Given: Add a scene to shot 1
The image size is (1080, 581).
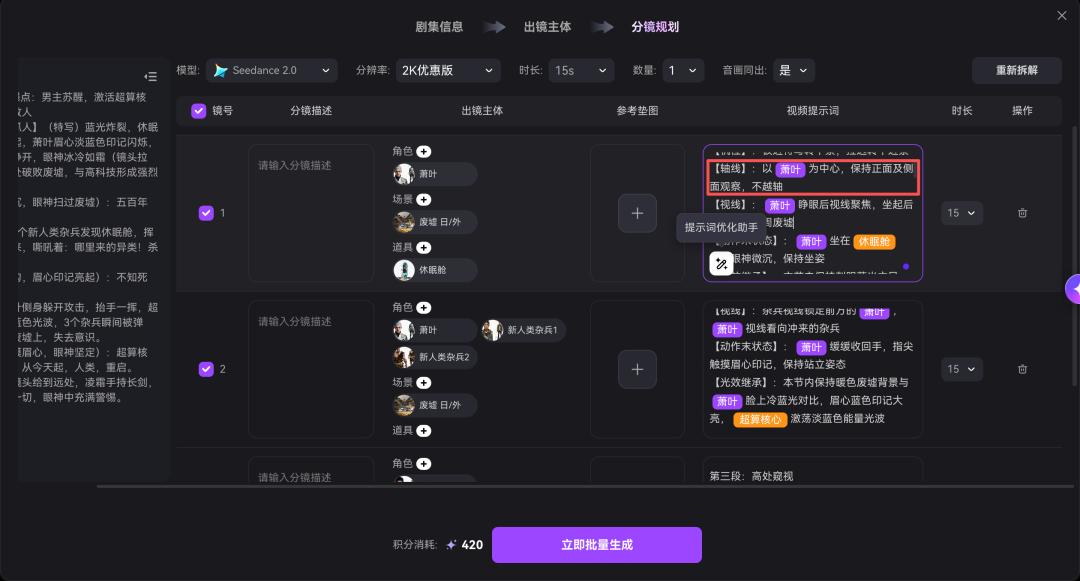Looking at the screenshot, I should tap(424, 200).
